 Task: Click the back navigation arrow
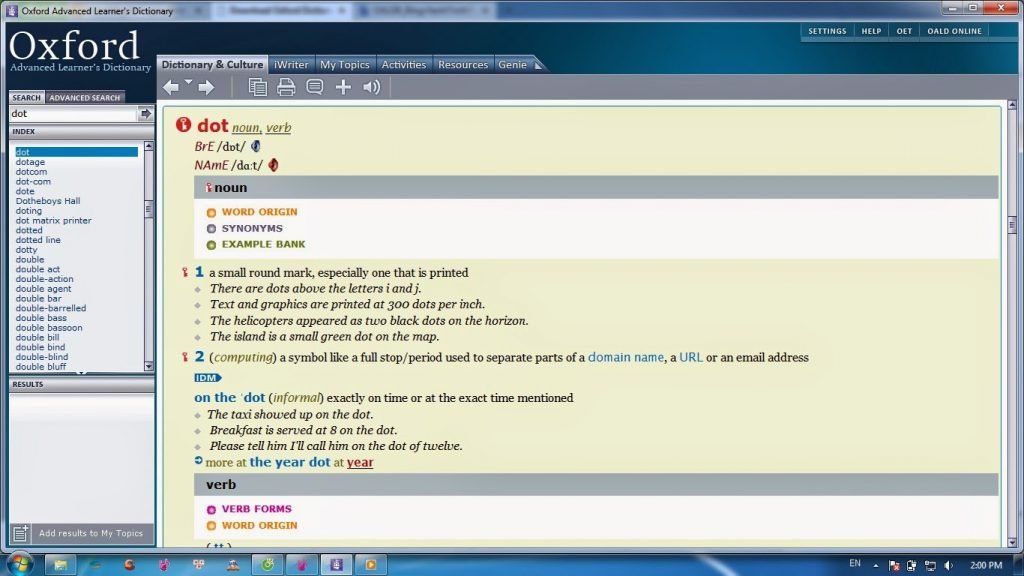pos(171,88)
